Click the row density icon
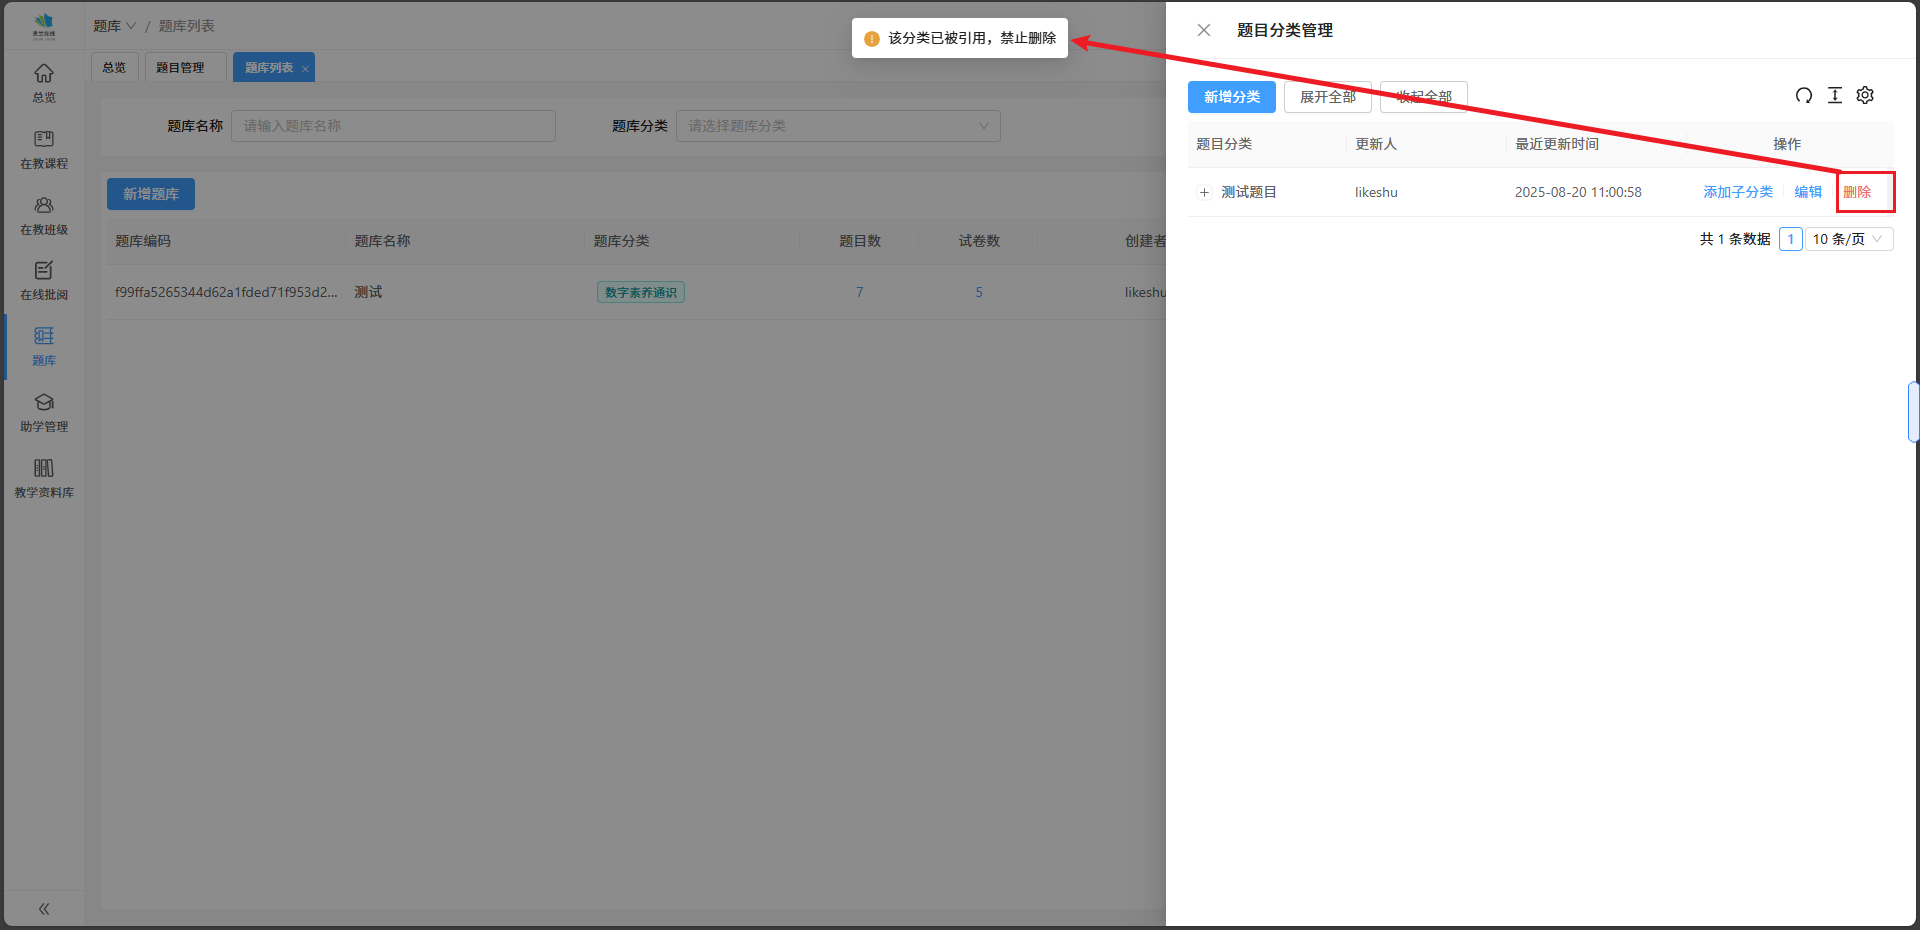1920x930 pixels. pos(1834,96)
